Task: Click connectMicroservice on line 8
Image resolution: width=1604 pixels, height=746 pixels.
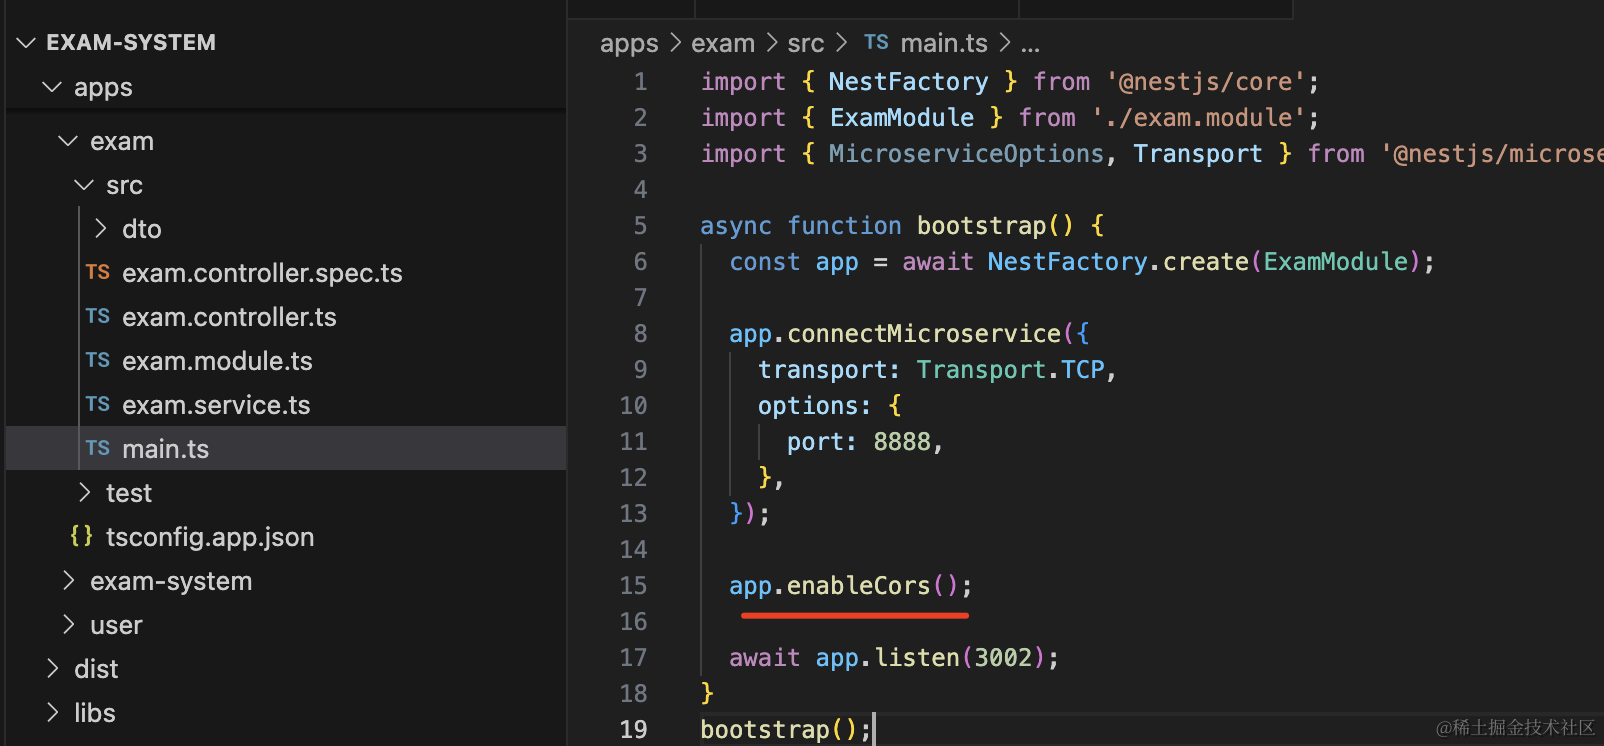Action: [x=924, y=334]
